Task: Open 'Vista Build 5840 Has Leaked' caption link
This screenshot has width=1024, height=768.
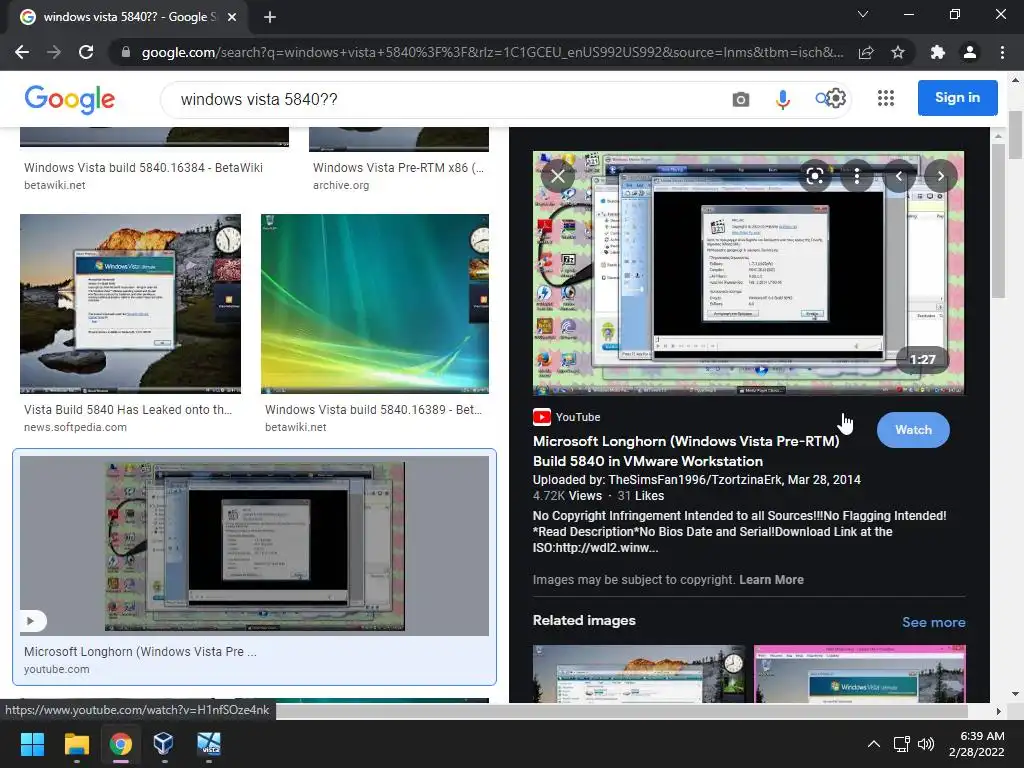Action: point(128,410)
